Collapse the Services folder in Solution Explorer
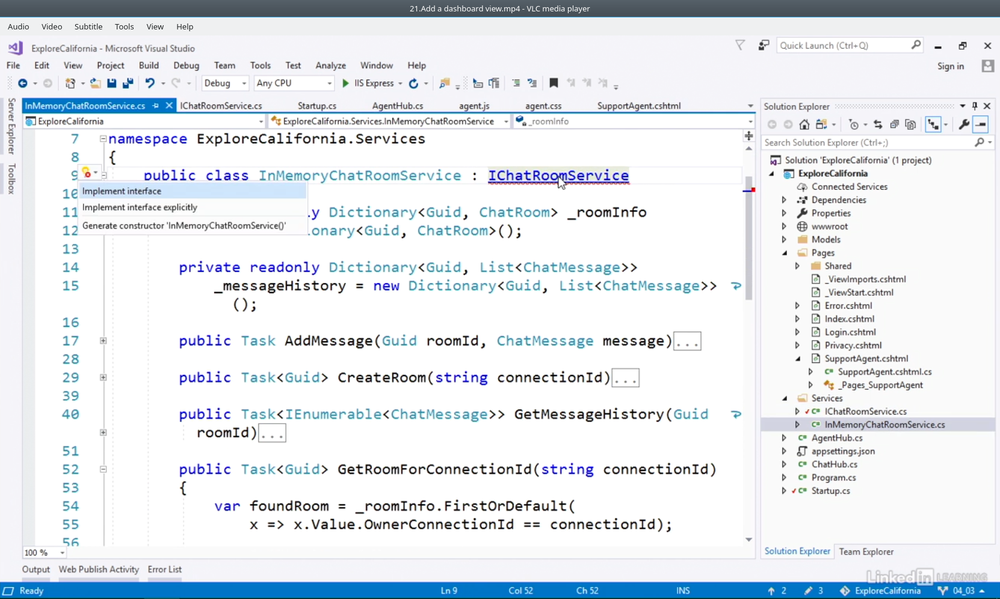The height and width of the screenshot is (599, 1000). (x=784, y=398)
